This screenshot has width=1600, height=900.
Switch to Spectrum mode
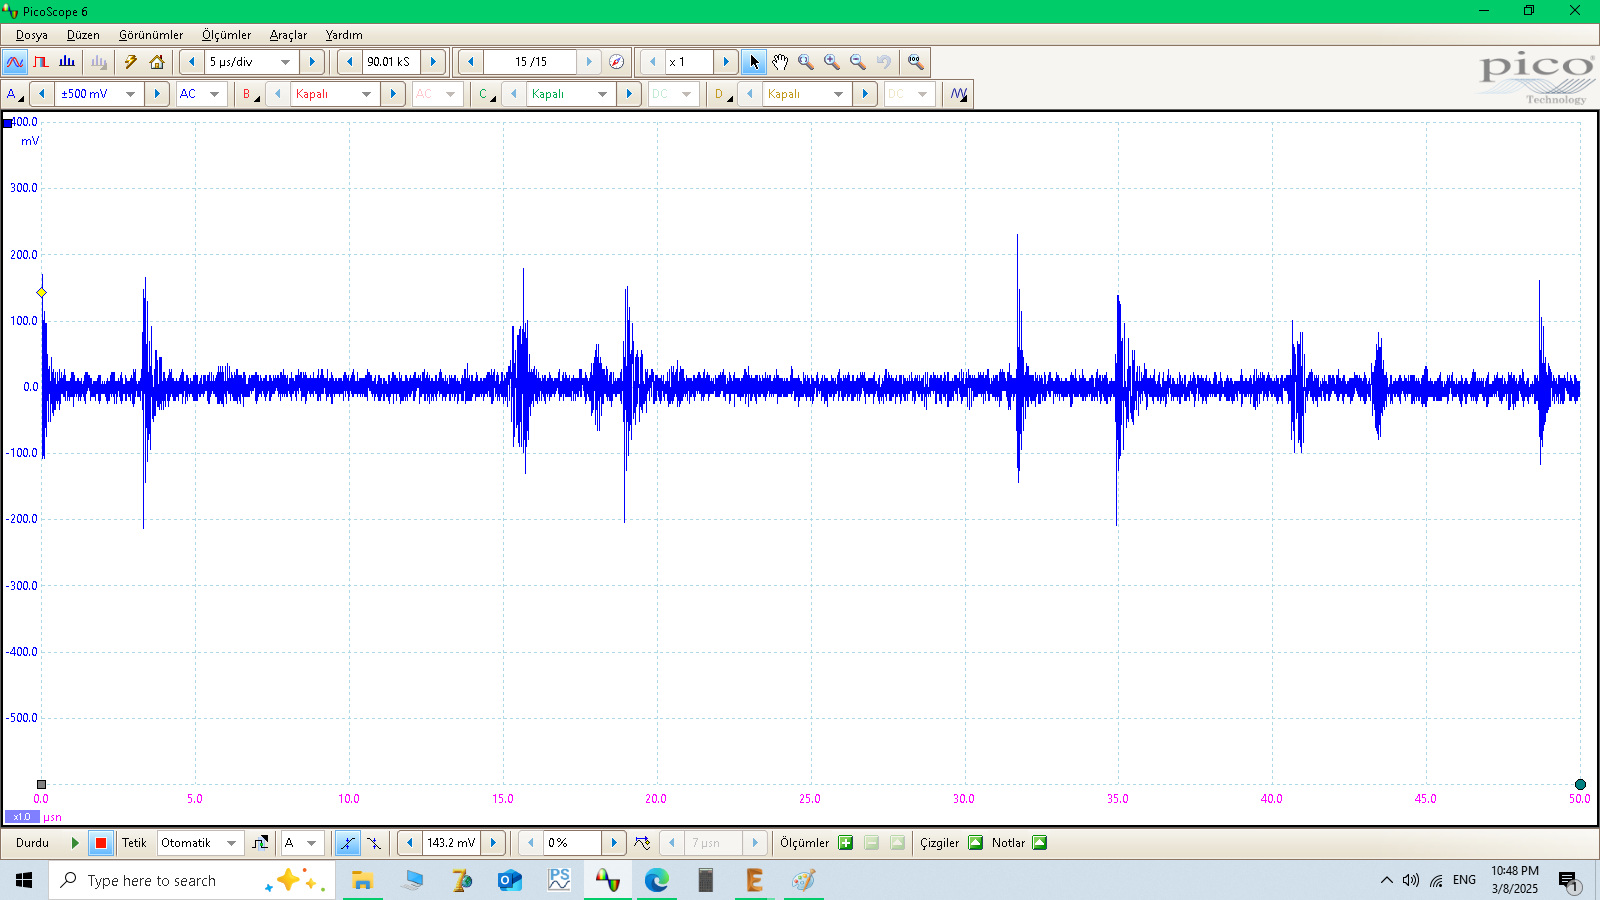pyautogui.click(x=67, y=62)
